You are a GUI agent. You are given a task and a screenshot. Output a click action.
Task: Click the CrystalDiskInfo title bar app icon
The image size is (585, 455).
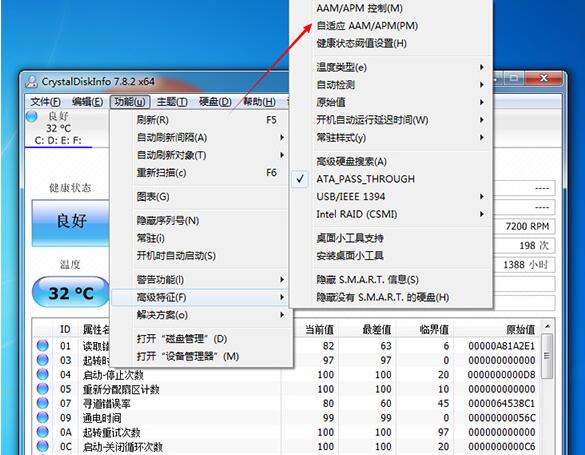tap(31, 81)
